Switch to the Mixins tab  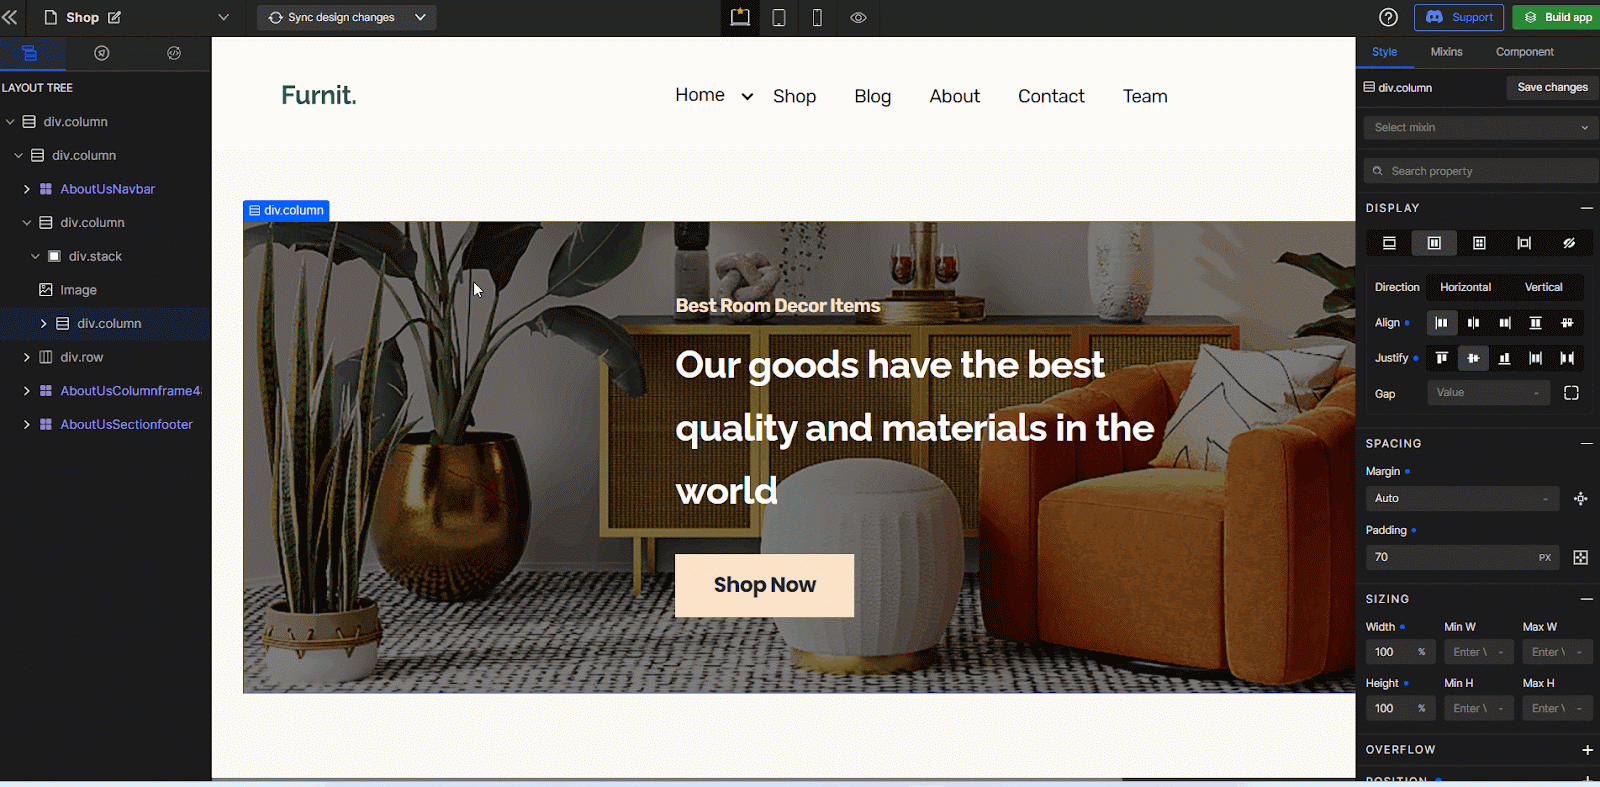pos(1446,52)
